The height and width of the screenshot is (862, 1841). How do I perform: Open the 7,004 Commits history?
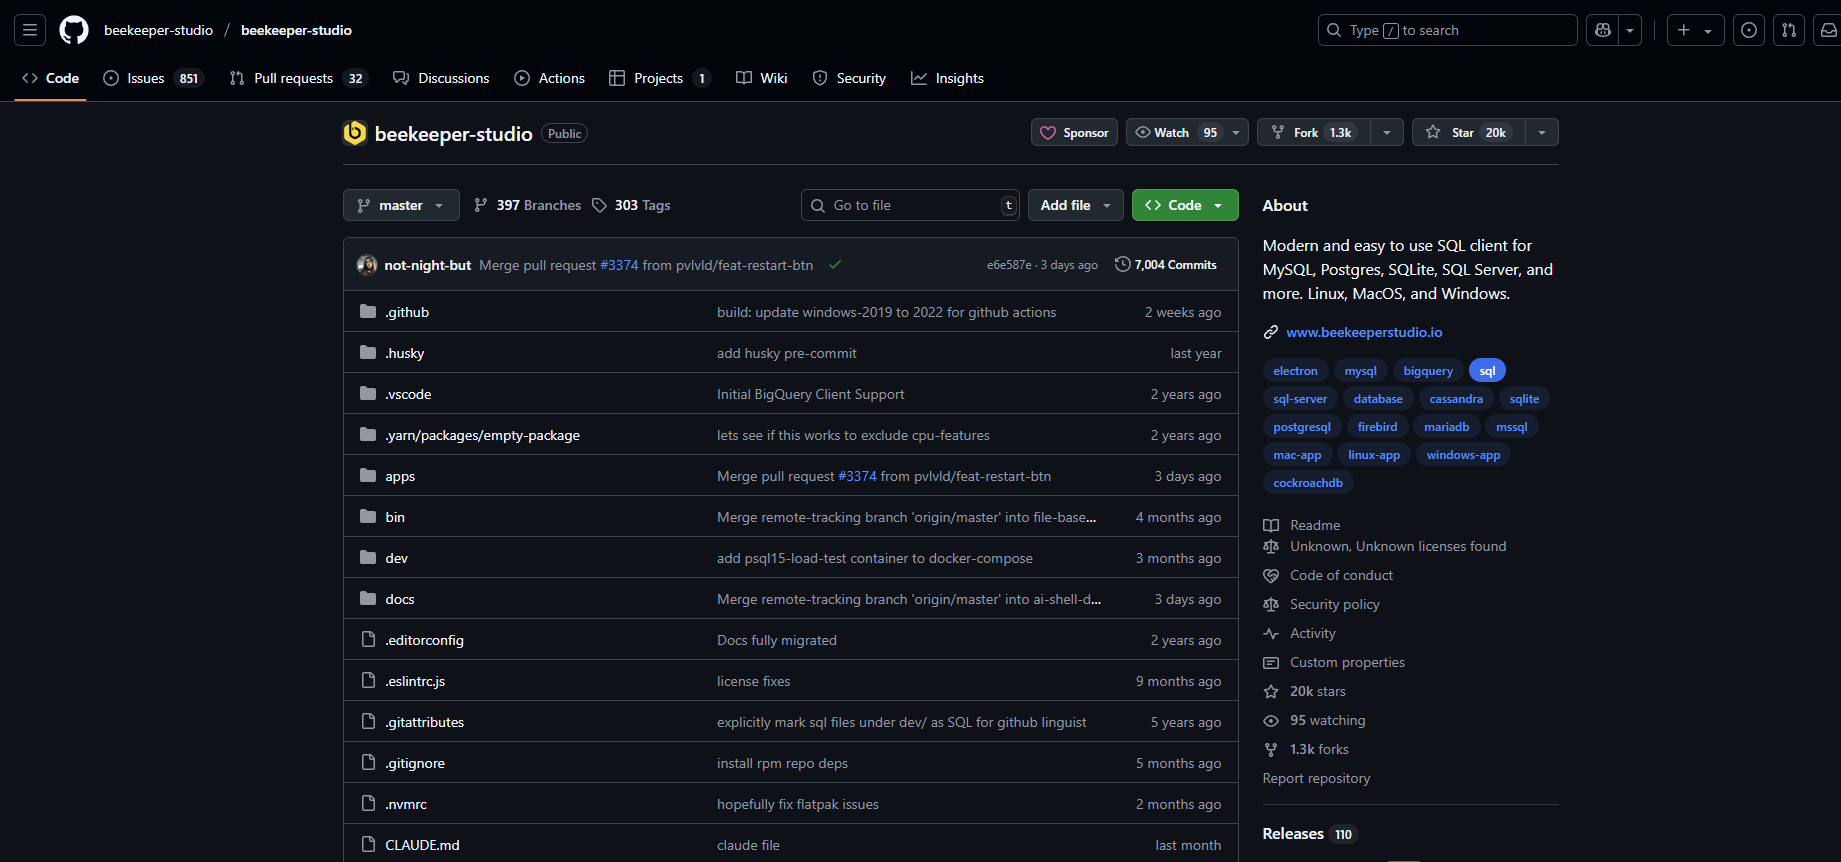[1166, 264]
